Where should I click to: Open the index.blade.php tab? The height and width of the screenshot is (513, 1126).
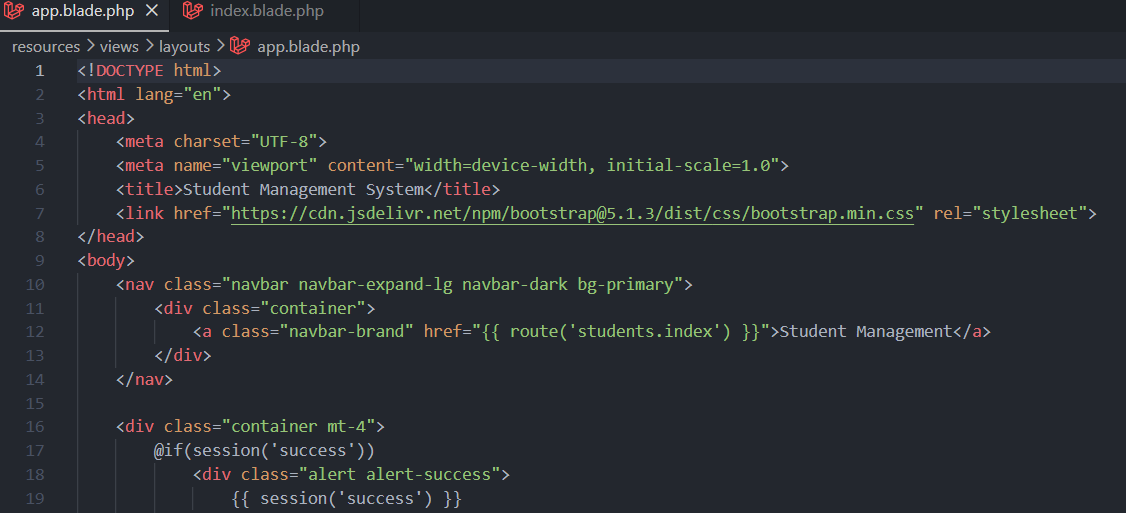click(266, 11)
